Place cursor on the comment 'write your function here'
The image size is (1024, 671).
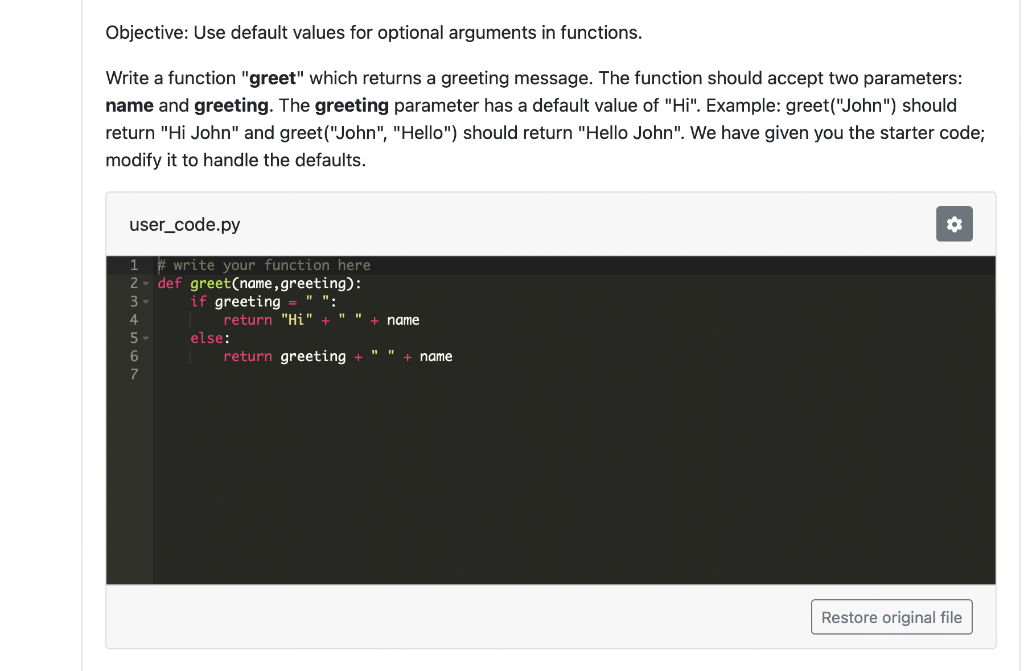[260, 265]
